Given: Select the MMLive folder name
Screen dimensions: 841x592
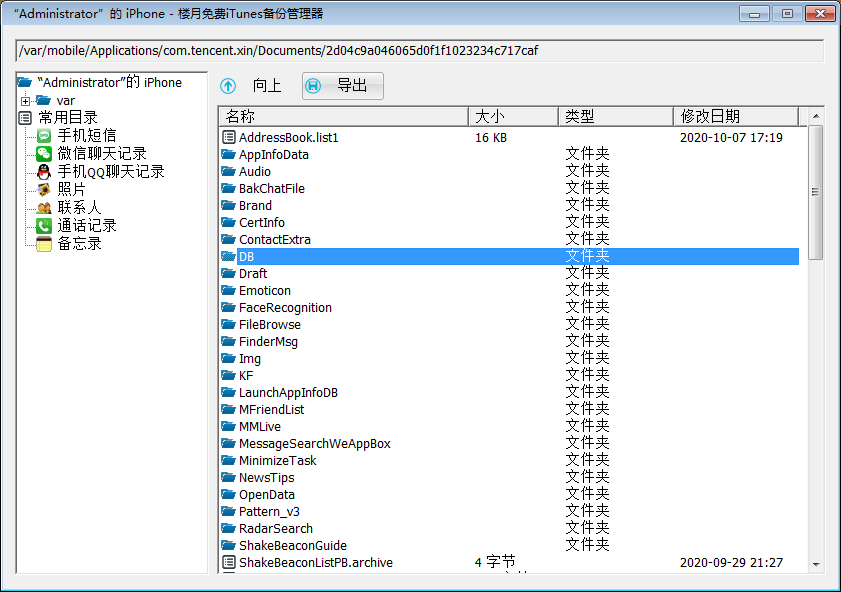Looking at the screenshot, I should (x=260, y=426).
